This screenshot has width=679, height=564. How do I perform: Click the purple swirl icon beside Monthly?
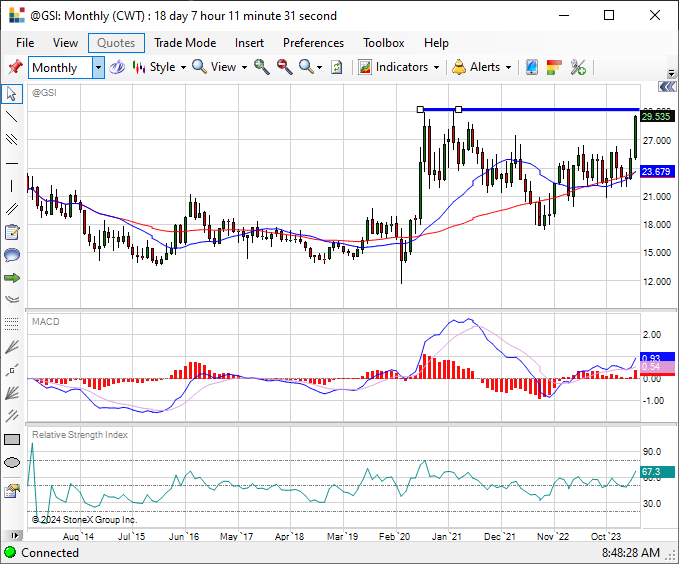(x=117, y=67)
